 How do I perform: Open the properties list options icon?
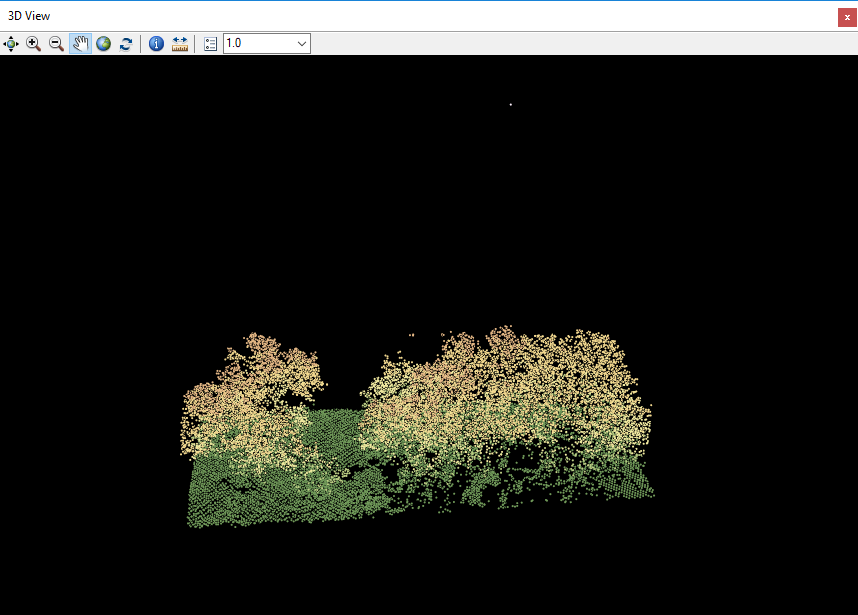pos(210,44)
